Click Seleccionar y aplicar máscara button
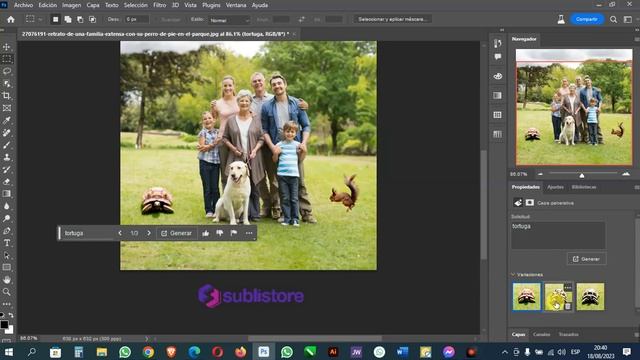This screenshot has width=640, height=360. coord(393,19)
